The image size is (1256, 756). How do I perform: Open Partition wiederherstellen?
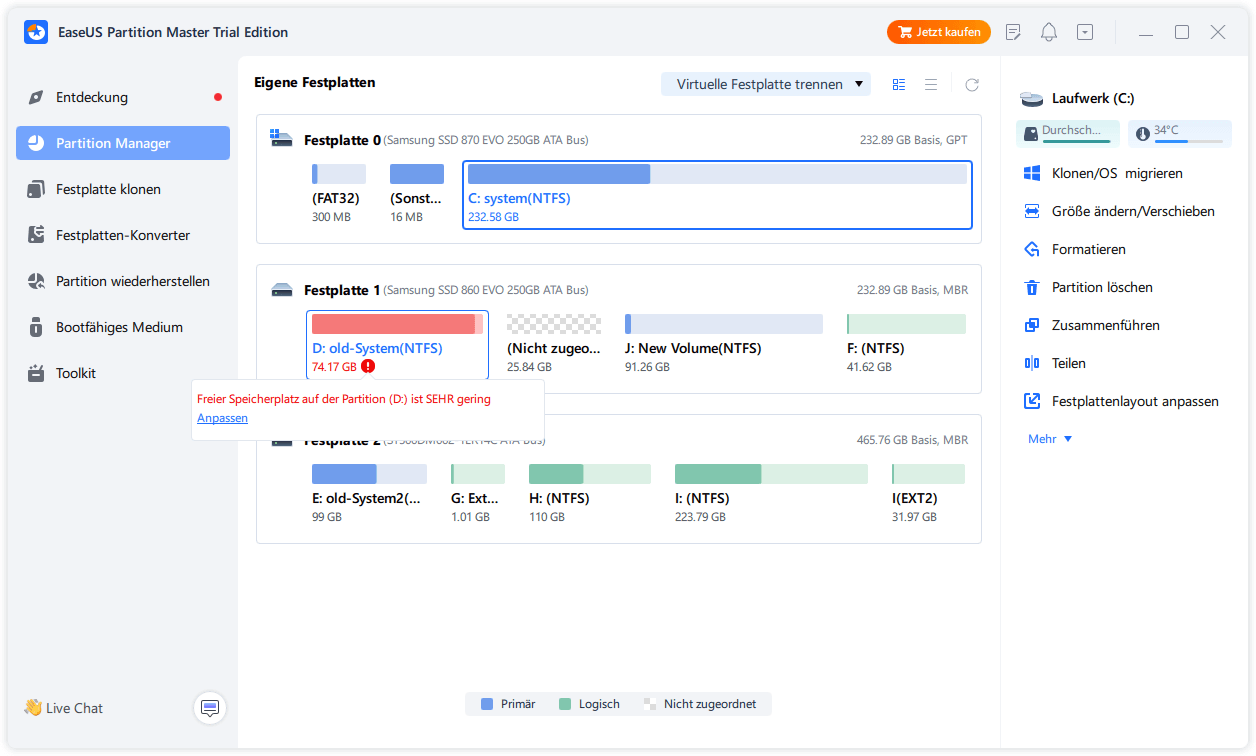123,281
